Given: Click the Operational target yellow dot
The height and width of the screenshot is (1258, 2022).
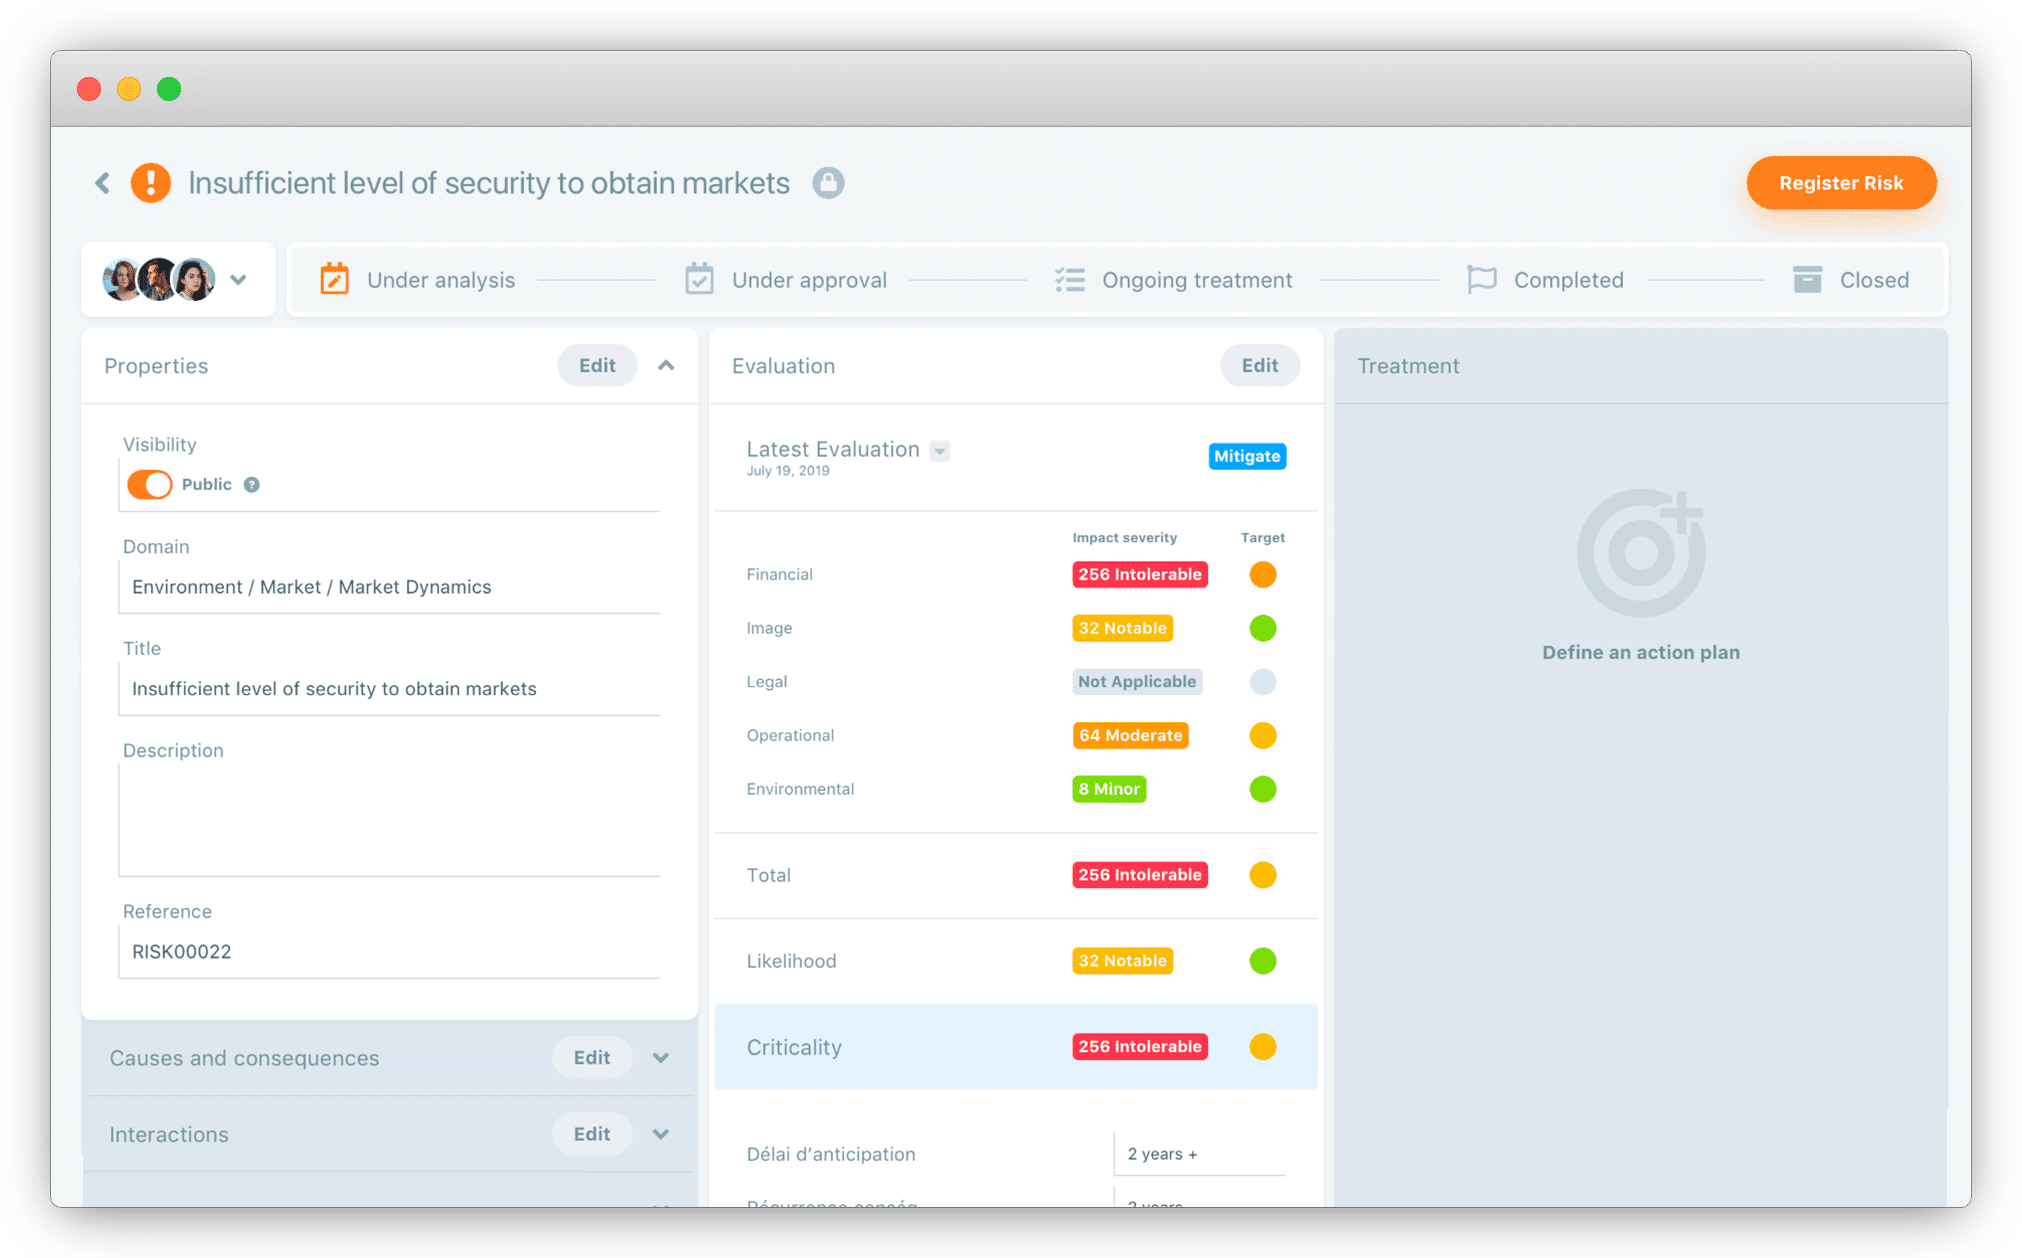Looking at the screenshot, I should 1263,736.
